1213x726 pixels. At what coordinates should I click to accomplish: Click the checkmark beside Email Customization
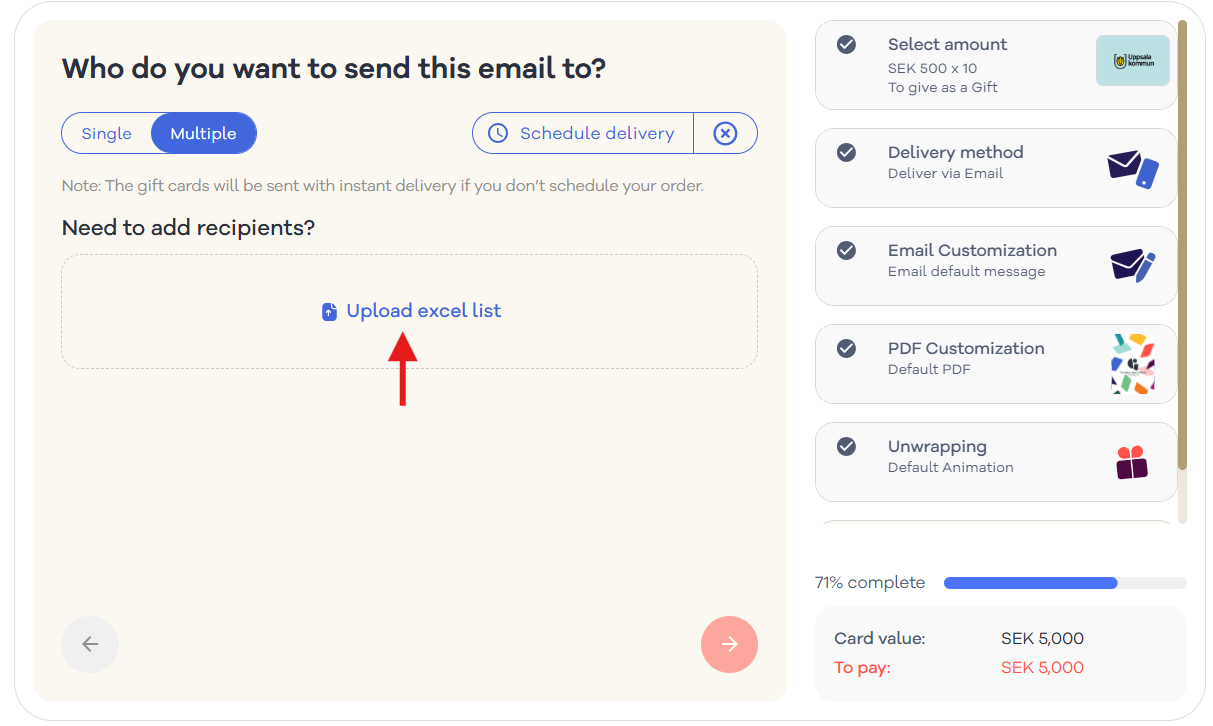[x=846, y=251]
